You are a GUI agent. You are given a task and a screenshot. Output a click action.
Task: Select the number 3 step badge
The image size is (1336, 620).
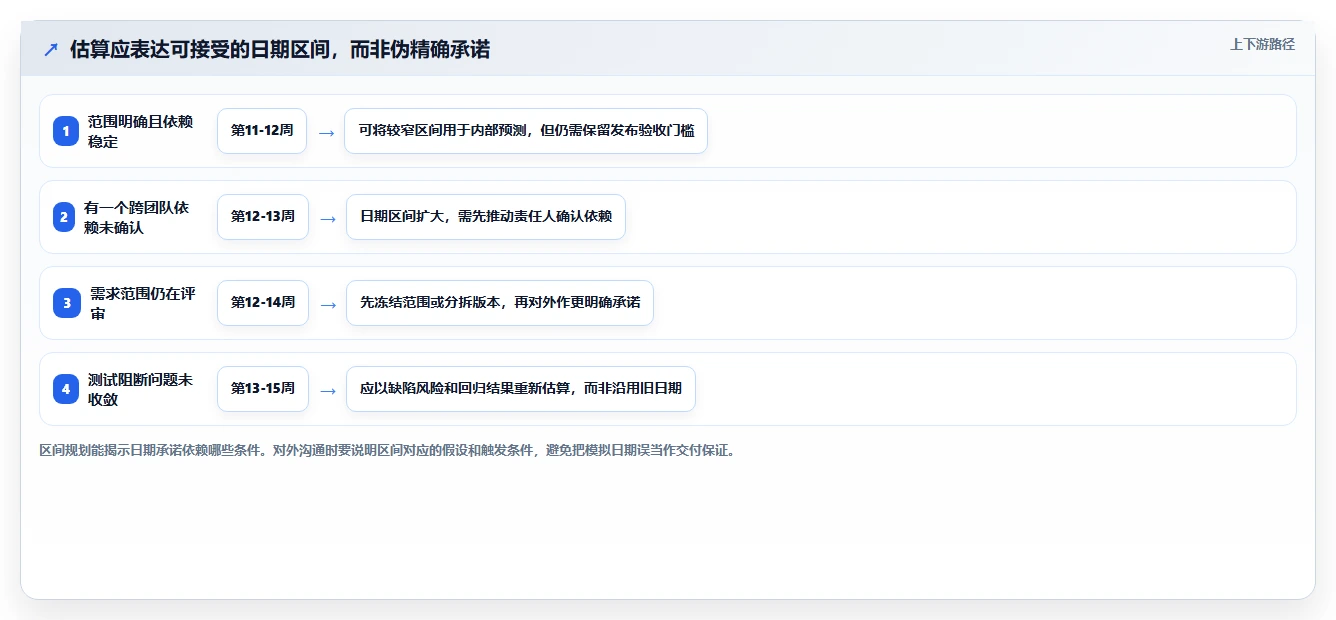pyautogui.click(x=67, y=303)
